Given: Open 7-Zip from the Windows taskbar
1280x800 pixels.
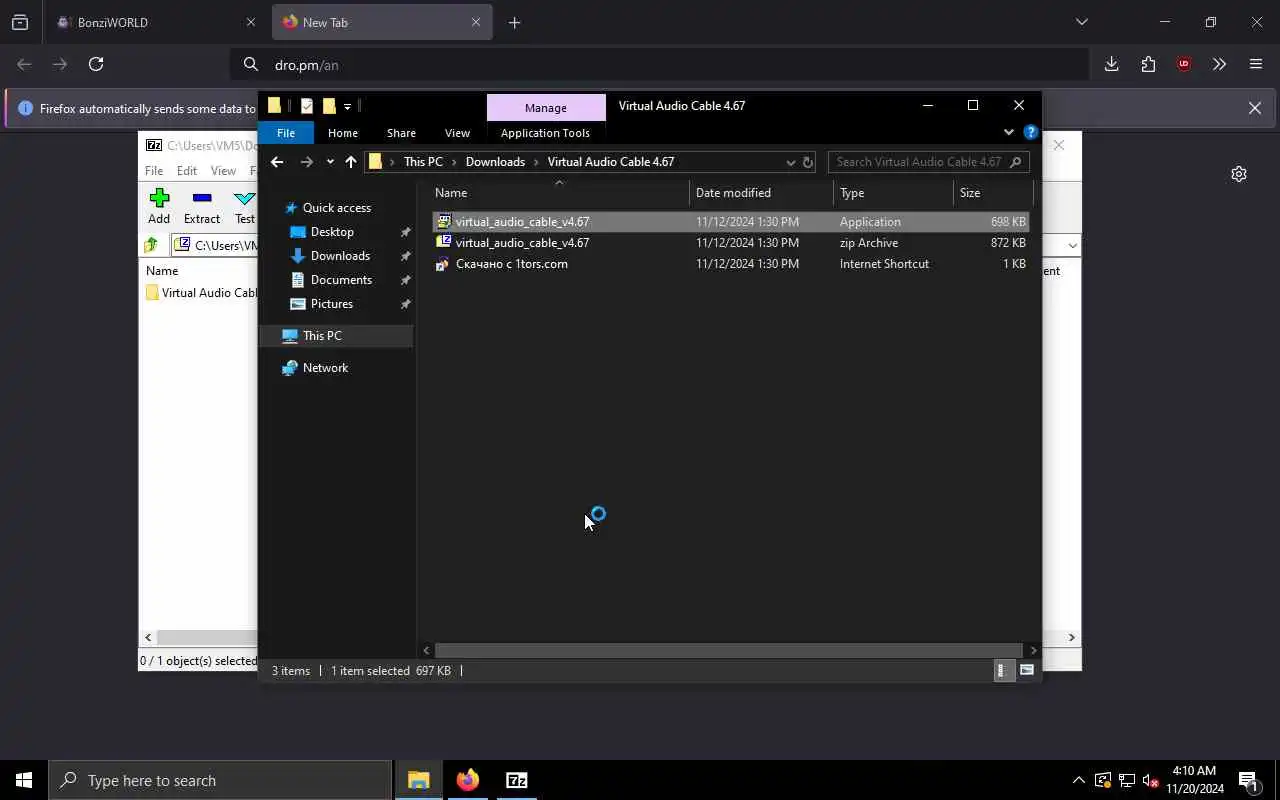Looking at the screenshot, I should click(x=517, y=780).
